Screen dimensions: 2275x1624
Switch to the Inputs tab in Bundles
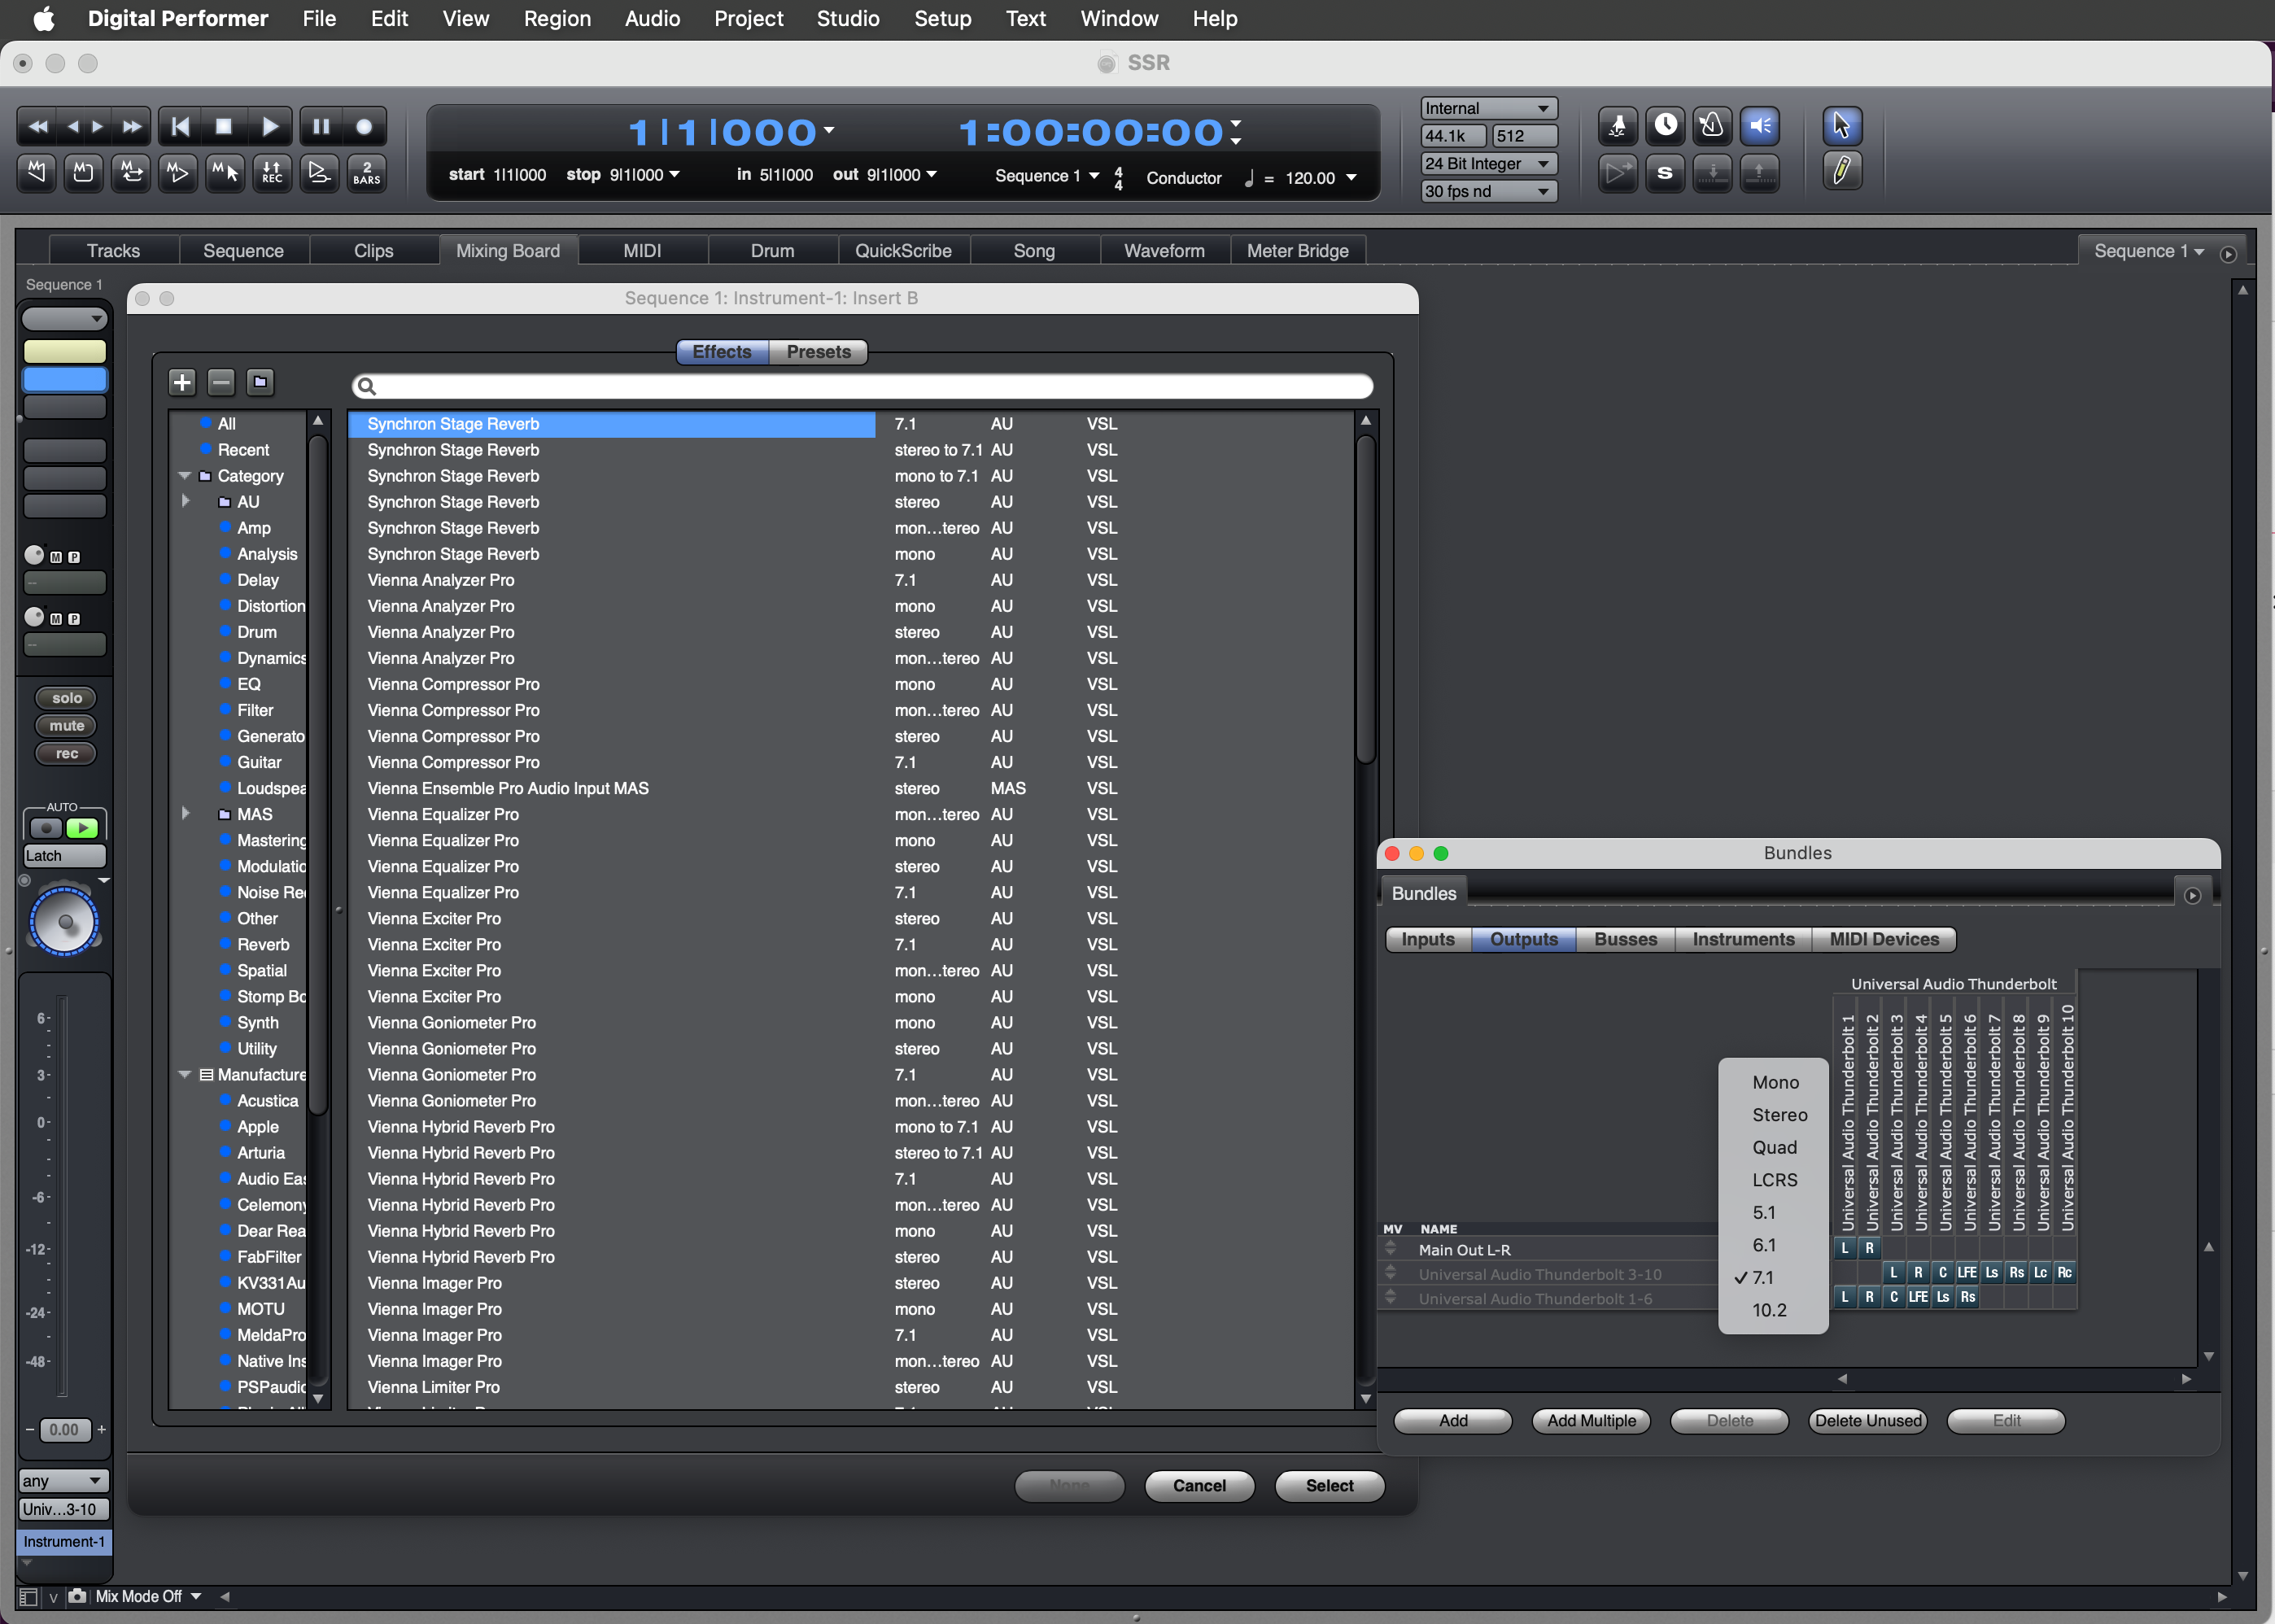click(x=1428, y=939)
